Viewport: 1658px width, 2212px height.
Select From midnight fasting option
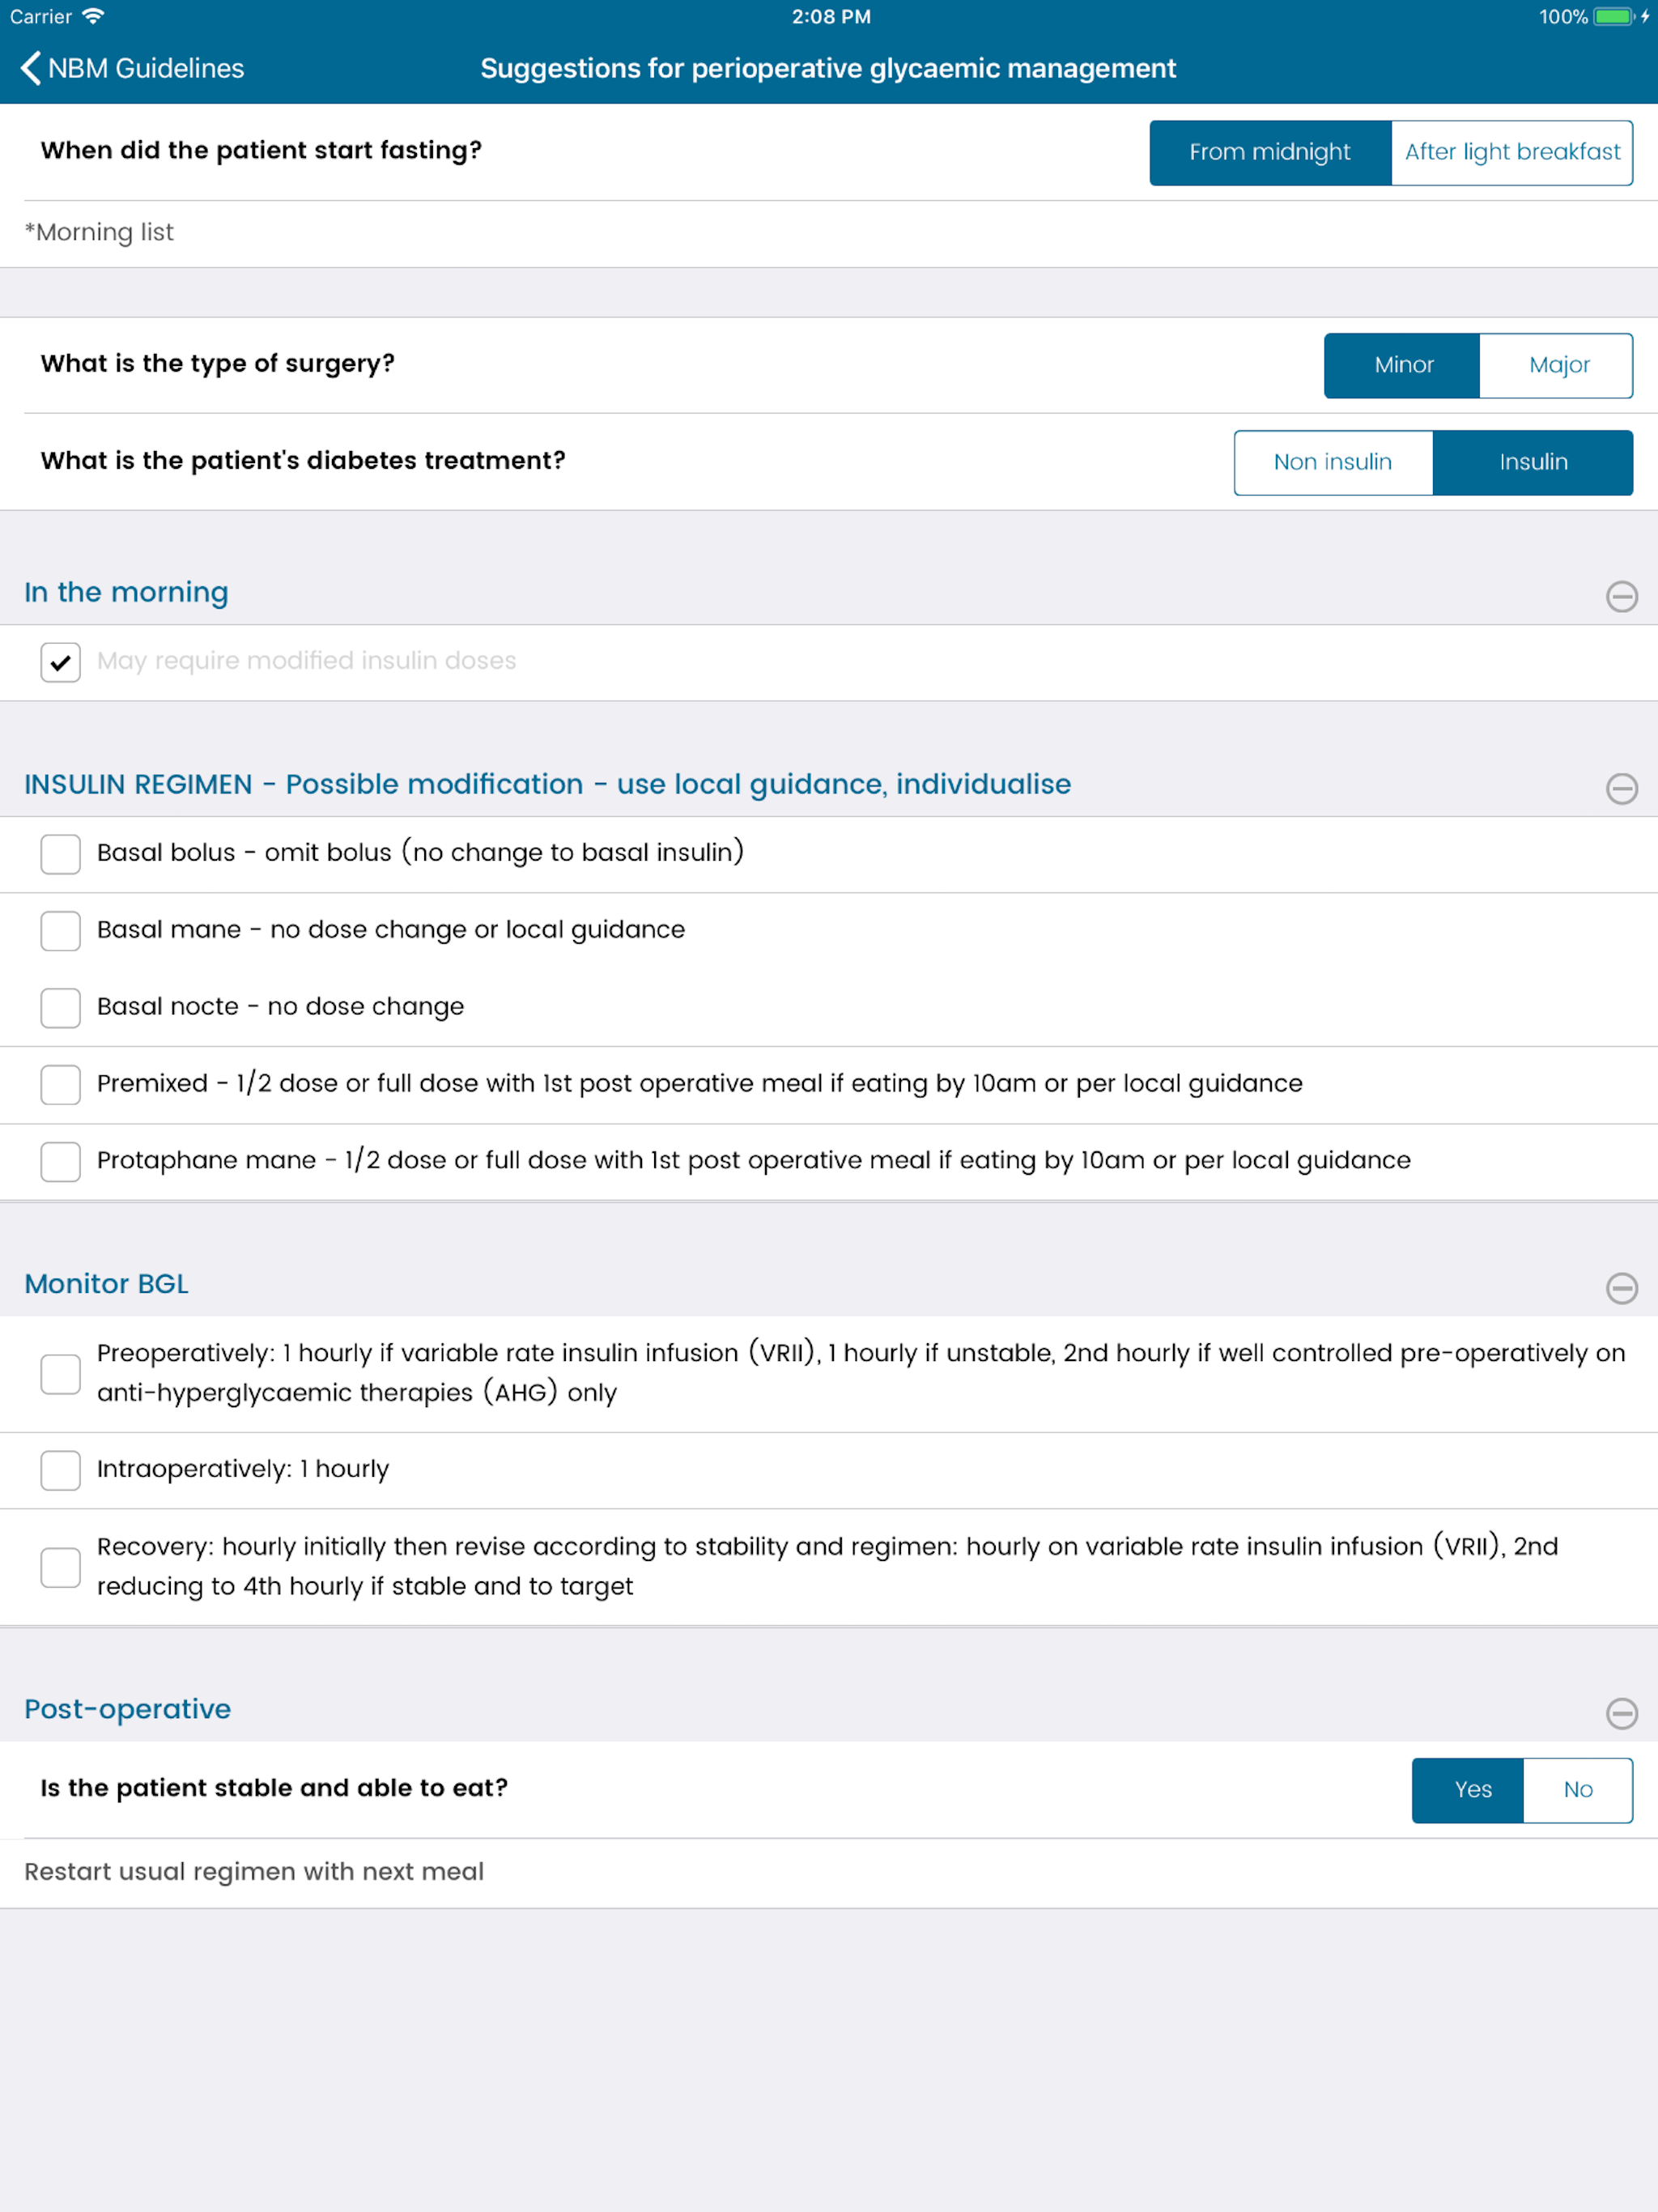coord(1269,152)
